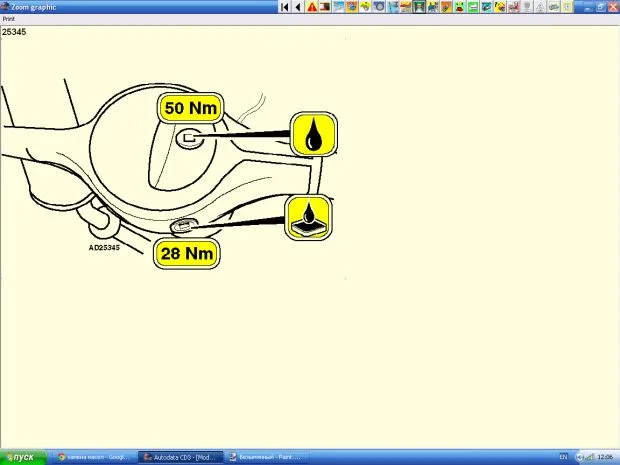Jump to first page with skip-back arrow
Image resolution: width=620 pixels, height=465 pixels.
pos(285,6)
